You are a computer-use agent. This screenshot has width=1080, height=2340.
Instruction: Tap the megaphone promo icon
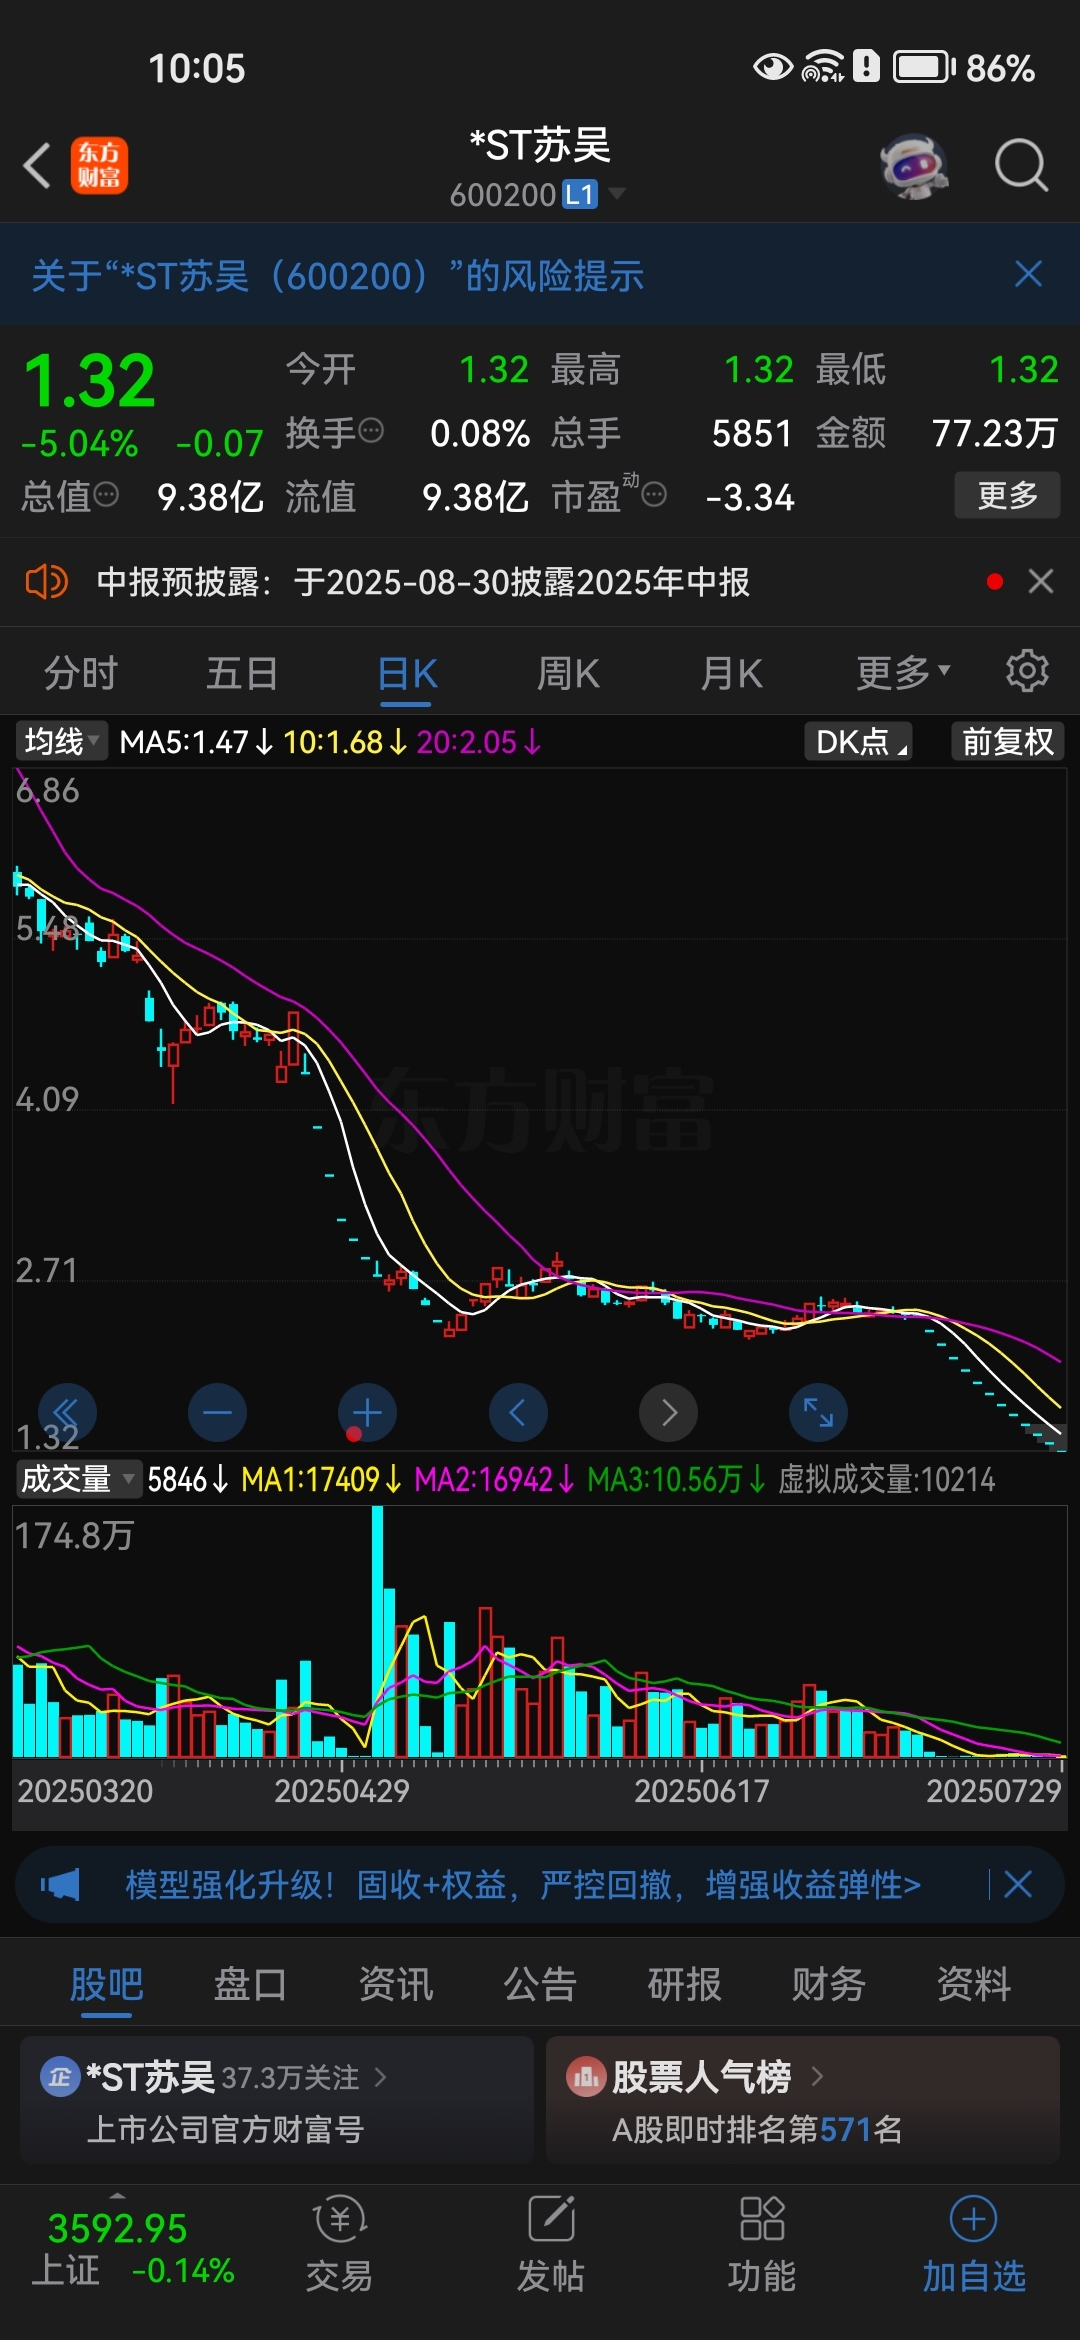click(x=60, y=1885)
